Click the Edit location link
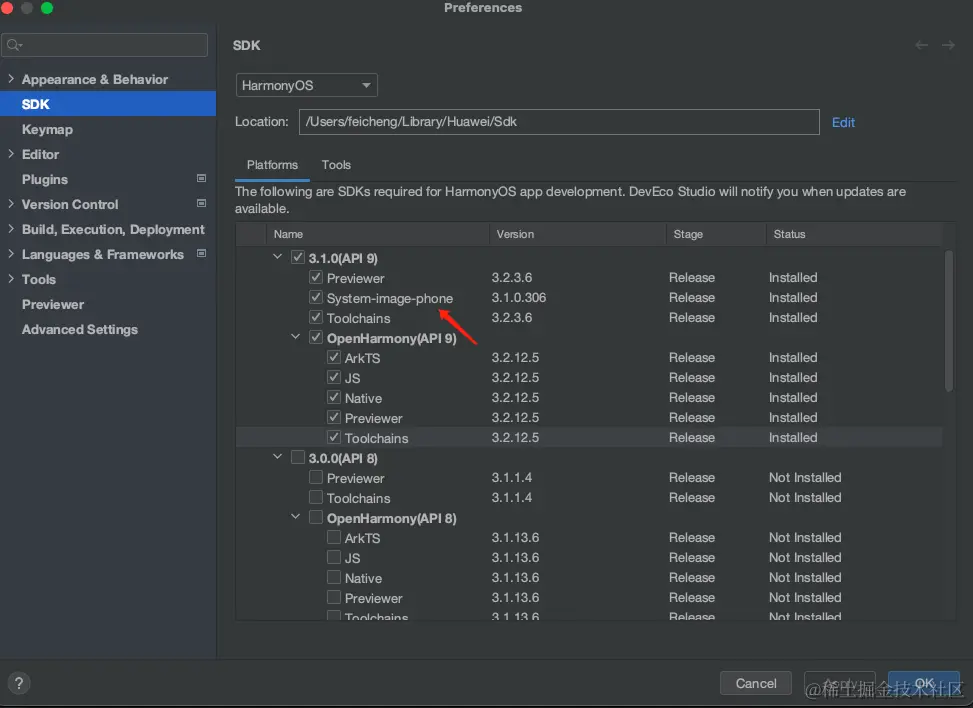This screenshot has width=973, height=708. pos(843,122)
